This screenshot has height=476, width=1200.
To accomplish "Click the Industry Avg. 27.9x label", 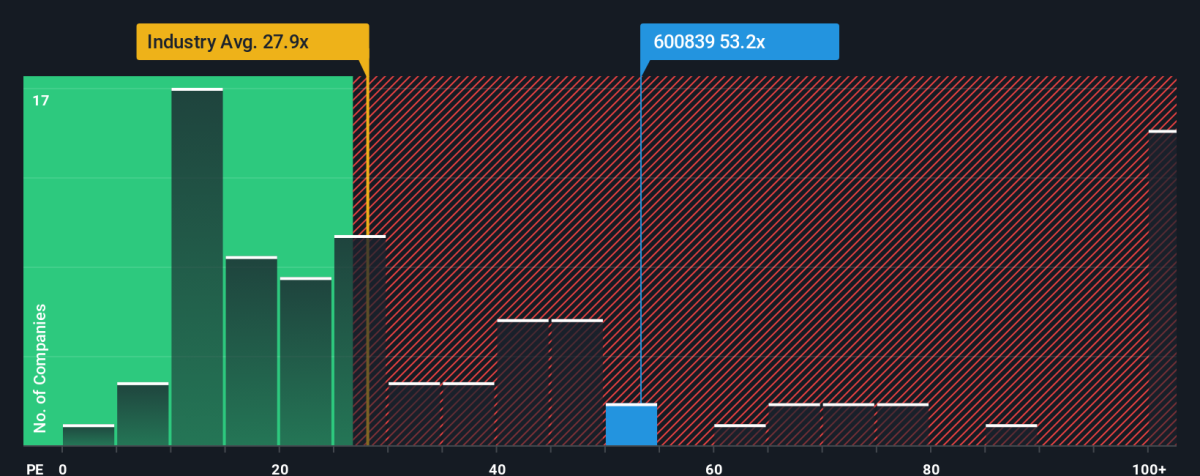I will [252, 42].
